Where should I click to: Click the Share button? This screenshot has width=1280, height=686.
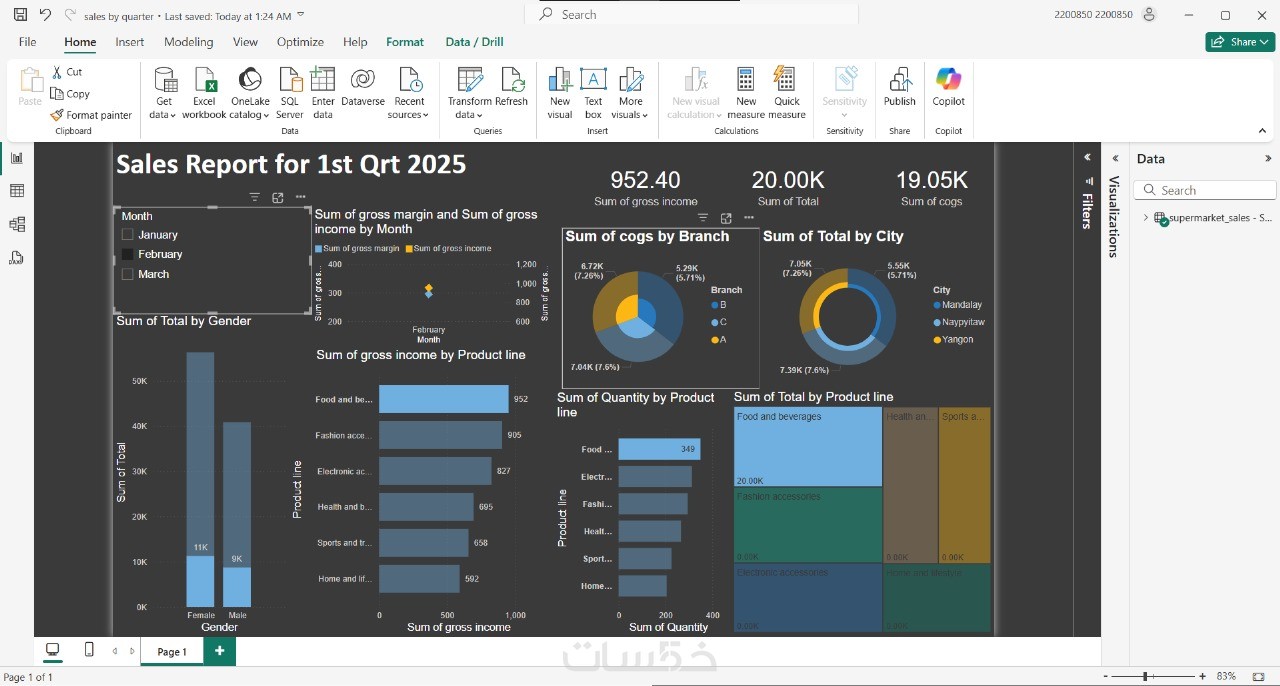tap(1240, 42)
